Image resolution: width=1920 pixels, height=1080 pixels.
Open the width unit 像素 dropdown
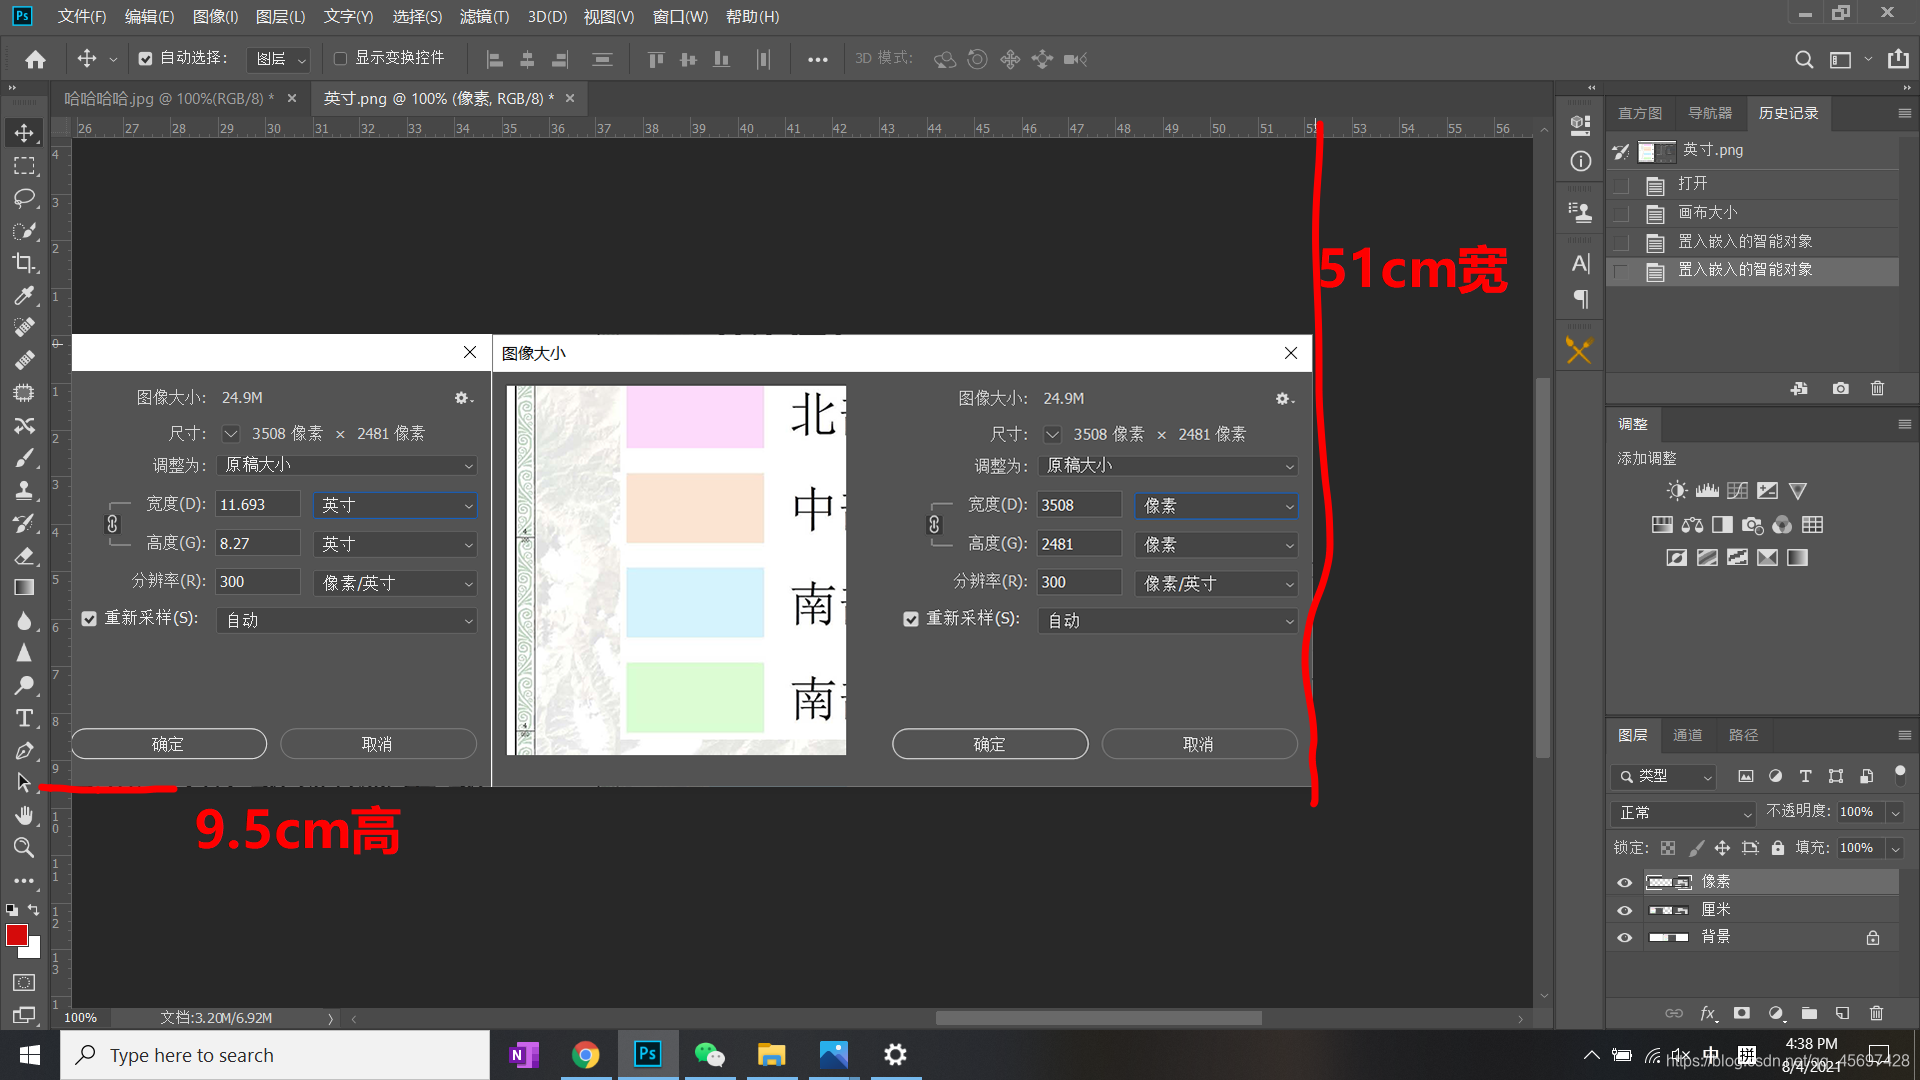(1216, 506)
